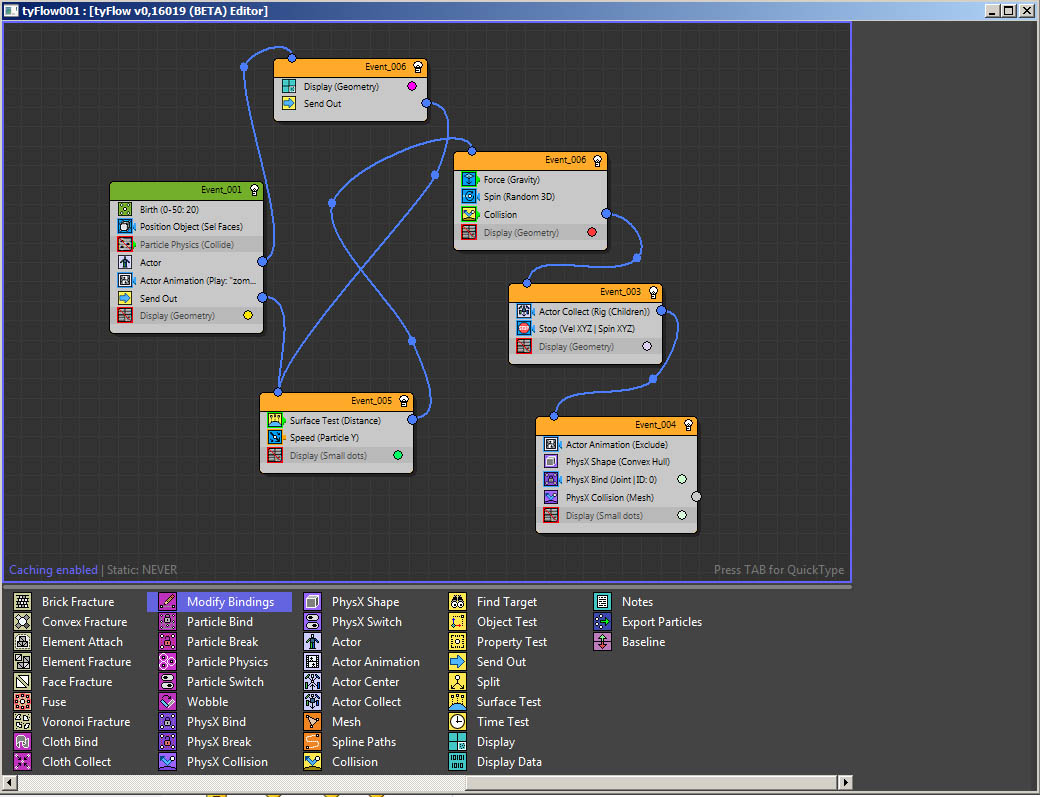
Task: Select the Convex Fracture operator icon
Action: click(x=23, y=621)
